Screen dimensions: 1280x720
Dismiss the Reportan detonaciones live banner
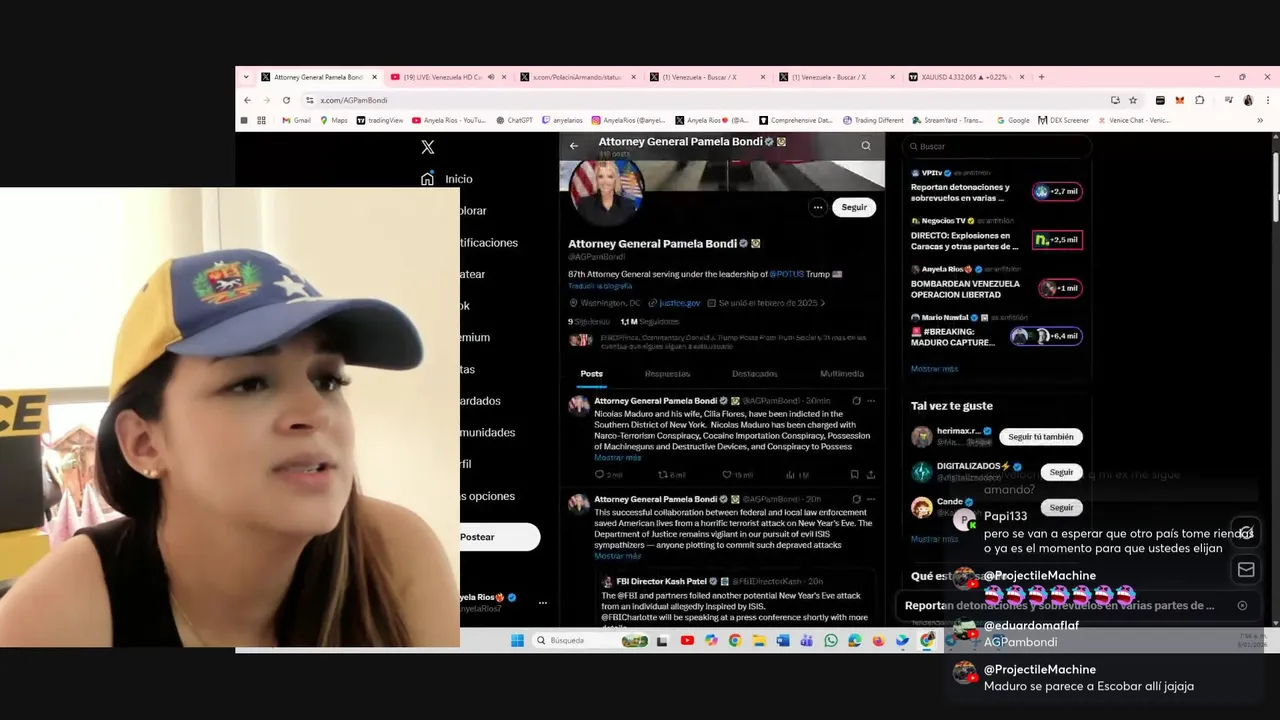click(1242, 605)
